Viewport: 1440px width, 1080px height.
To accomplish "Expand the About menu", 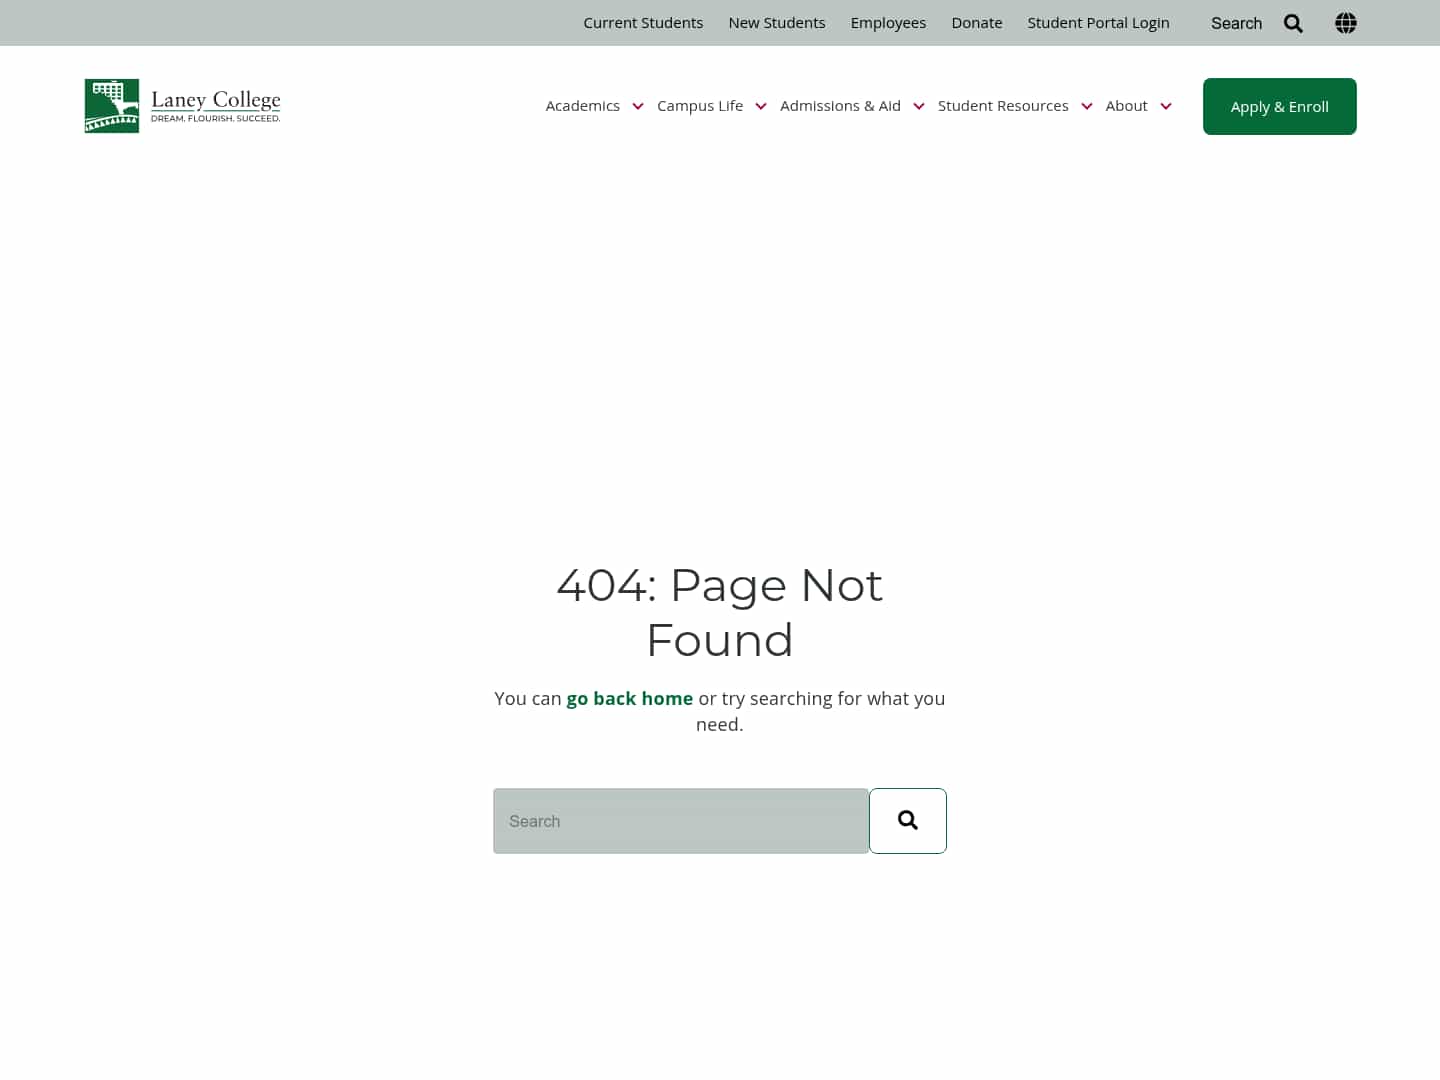I will pos(1166,106).
